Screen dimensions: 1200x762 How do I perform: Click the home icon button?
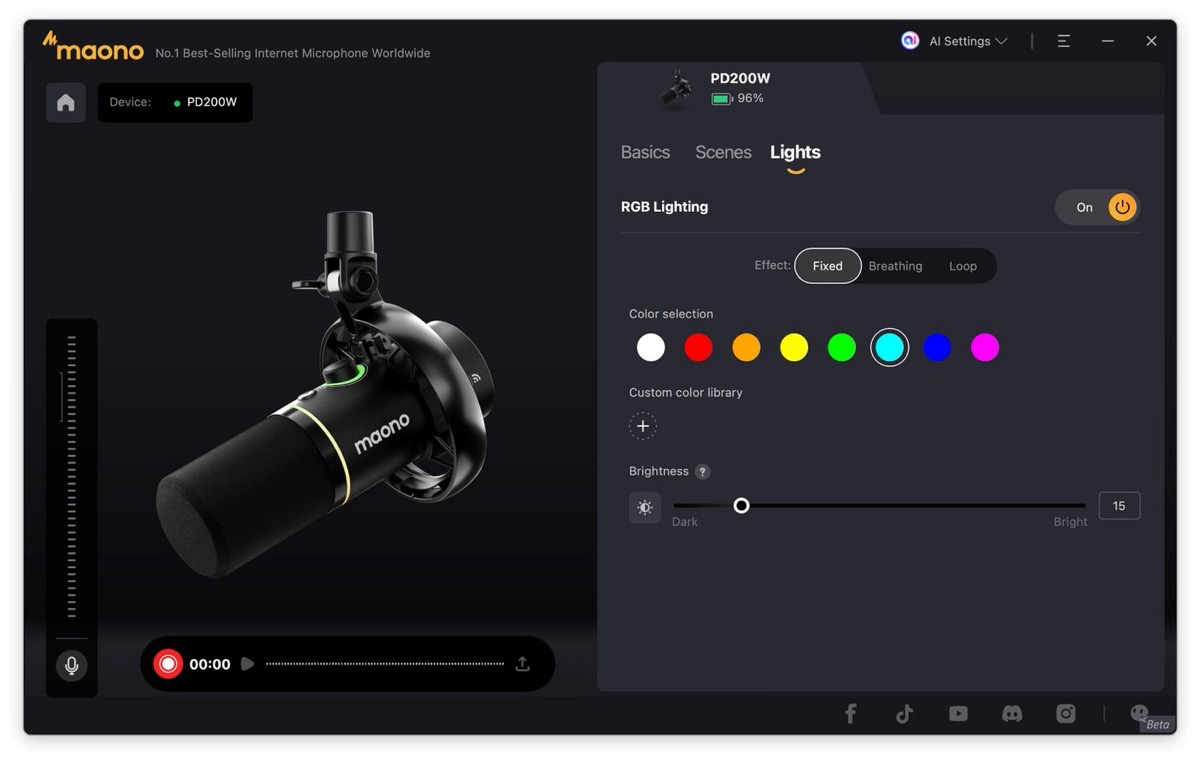[66, 103]
